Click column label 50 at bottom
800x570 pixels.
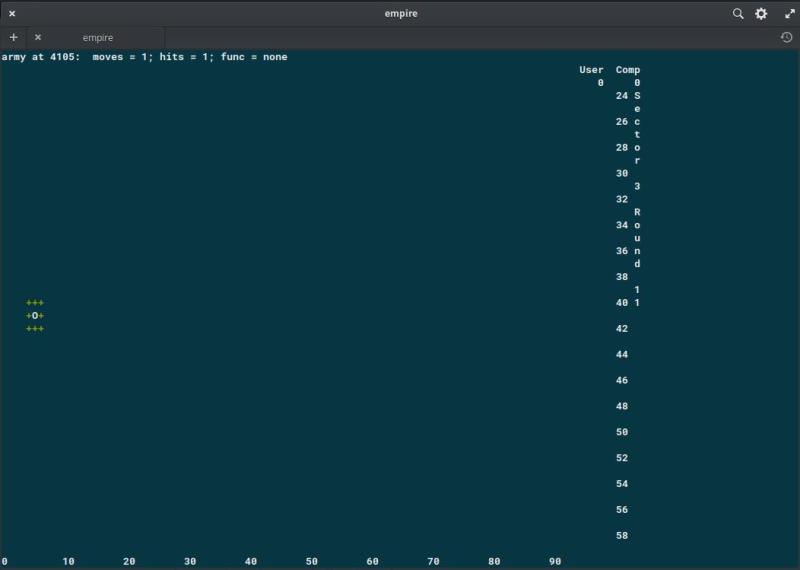click(312, 562)
